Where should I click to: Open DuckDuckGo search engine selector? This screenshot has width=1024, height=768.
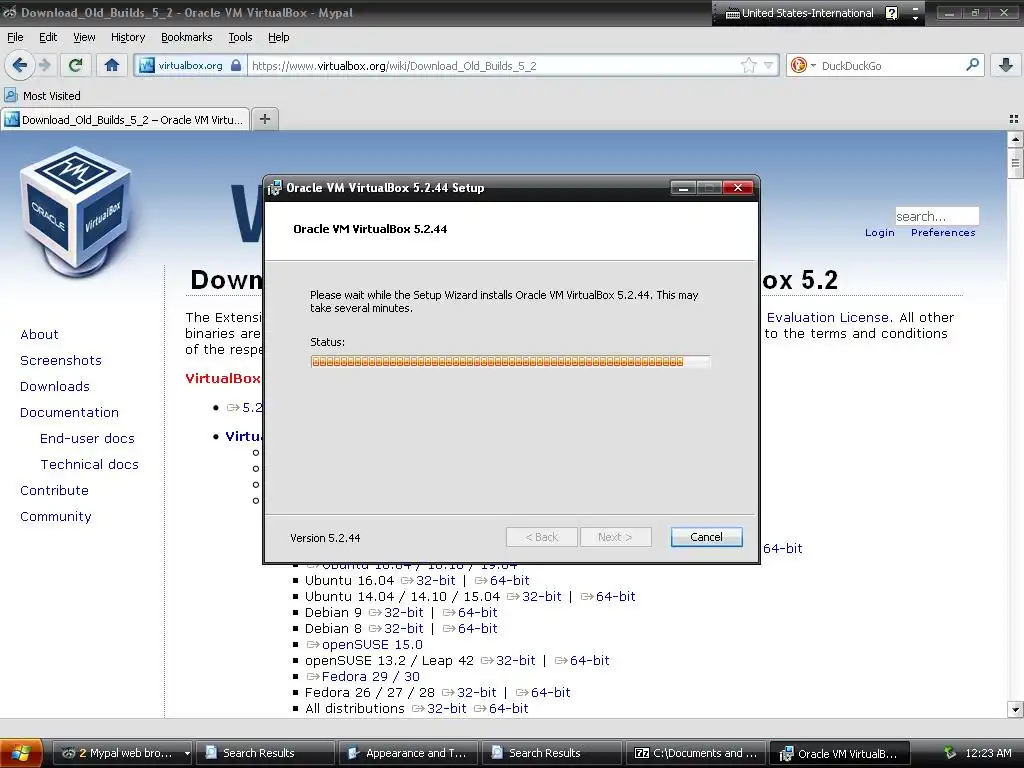point(803,65)
